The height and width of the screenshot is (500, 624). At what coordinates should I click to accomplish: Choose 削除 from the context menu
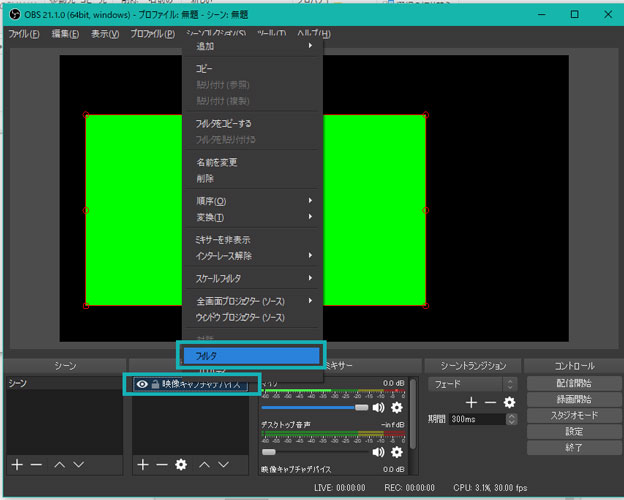[252, 179]
